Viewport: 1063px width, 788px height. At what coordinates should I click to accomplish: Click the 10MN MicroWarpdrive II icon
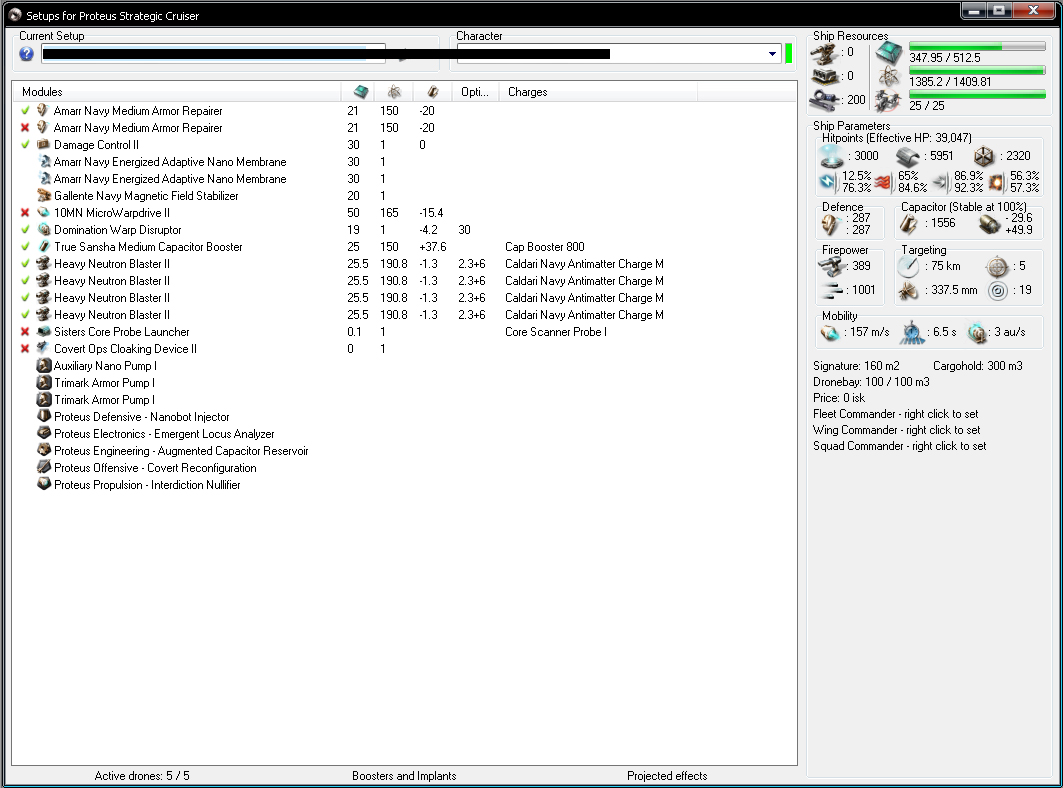[43, 212]
